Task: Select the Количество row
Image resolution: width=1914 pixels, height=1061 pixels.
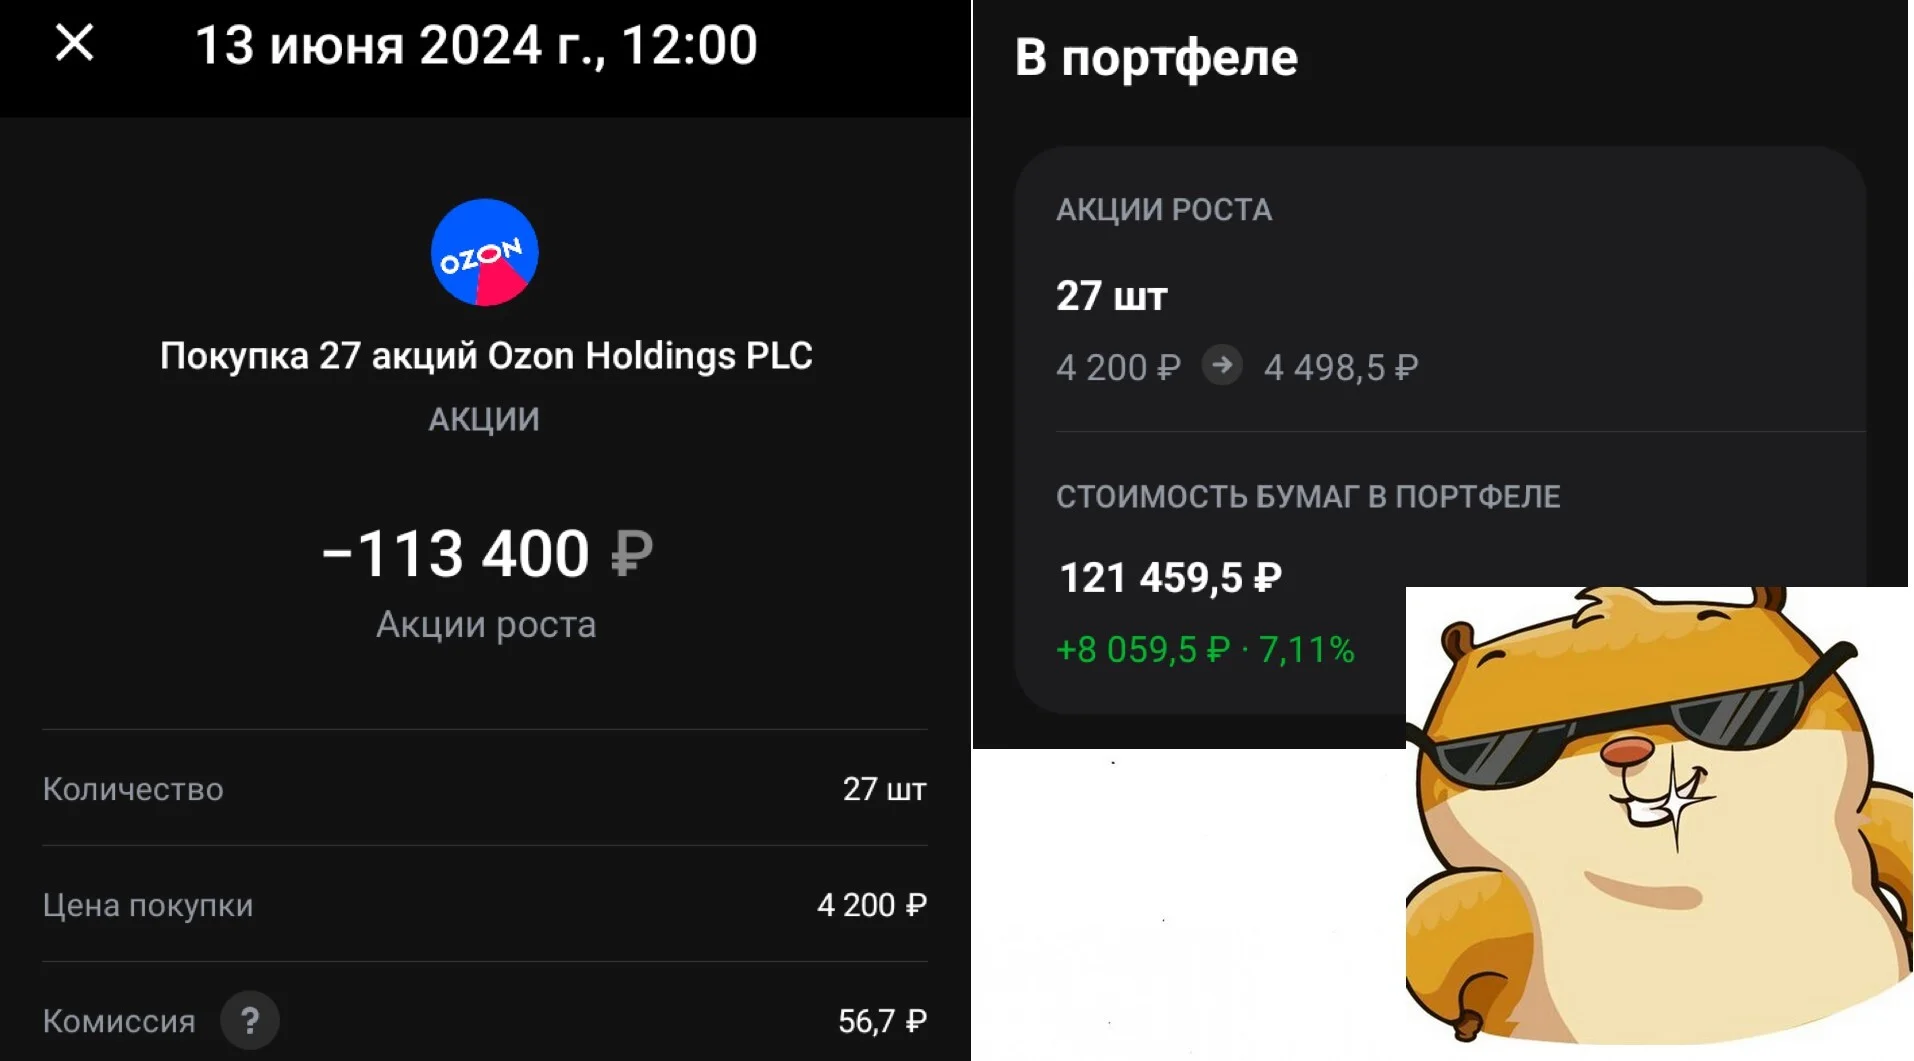Action: [x=485, y=789]
